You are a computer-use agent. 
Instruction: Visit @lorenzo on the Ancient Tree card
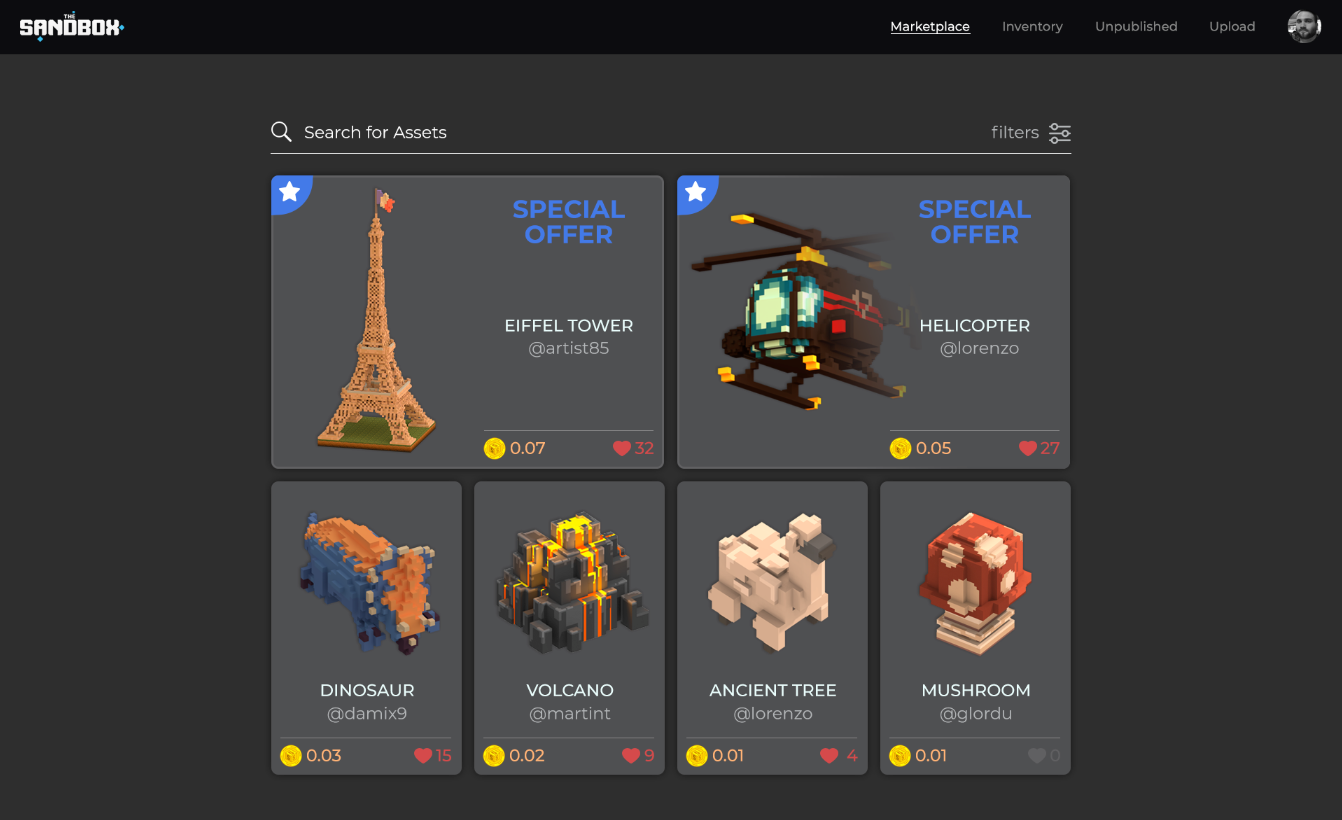(773, 714)
